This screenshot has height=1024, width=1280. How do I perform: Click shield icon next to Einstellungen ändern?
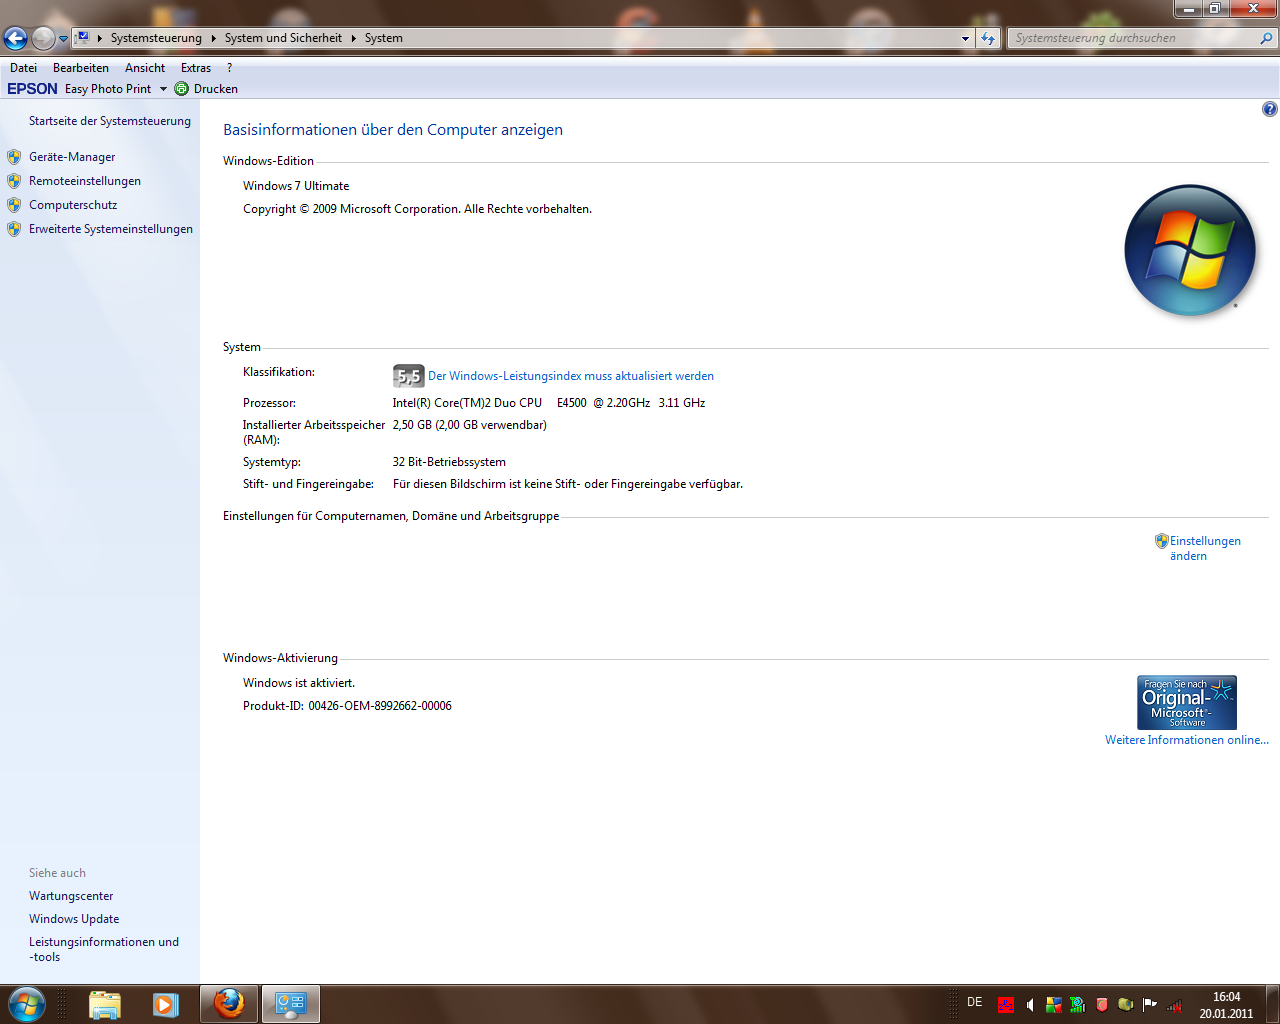click(1162, 541)
